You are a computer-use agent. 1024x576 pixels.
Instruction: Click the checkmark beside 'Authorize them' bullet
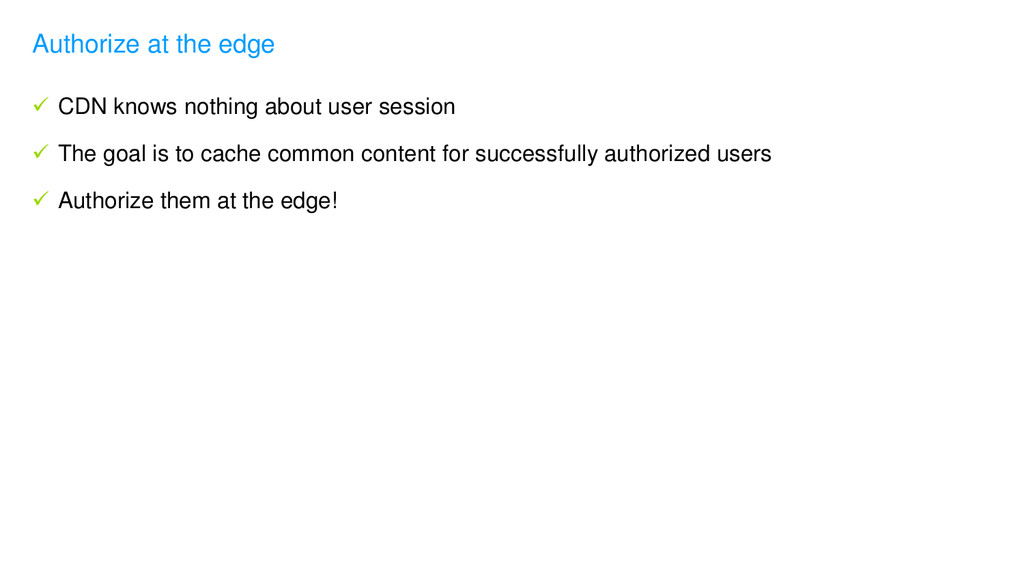click(x=40, y=199)
